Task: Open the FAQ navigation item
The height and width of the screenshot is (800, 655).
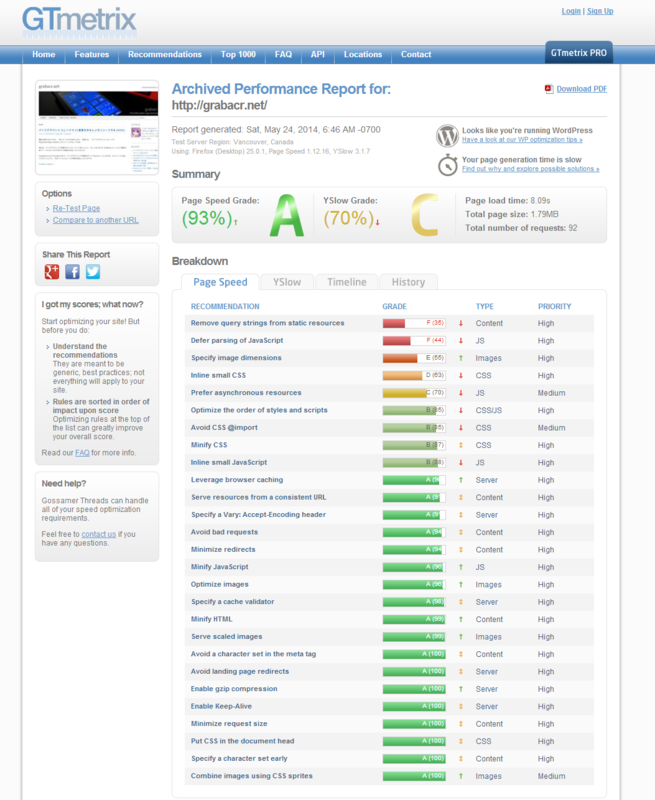Action: 283,55
